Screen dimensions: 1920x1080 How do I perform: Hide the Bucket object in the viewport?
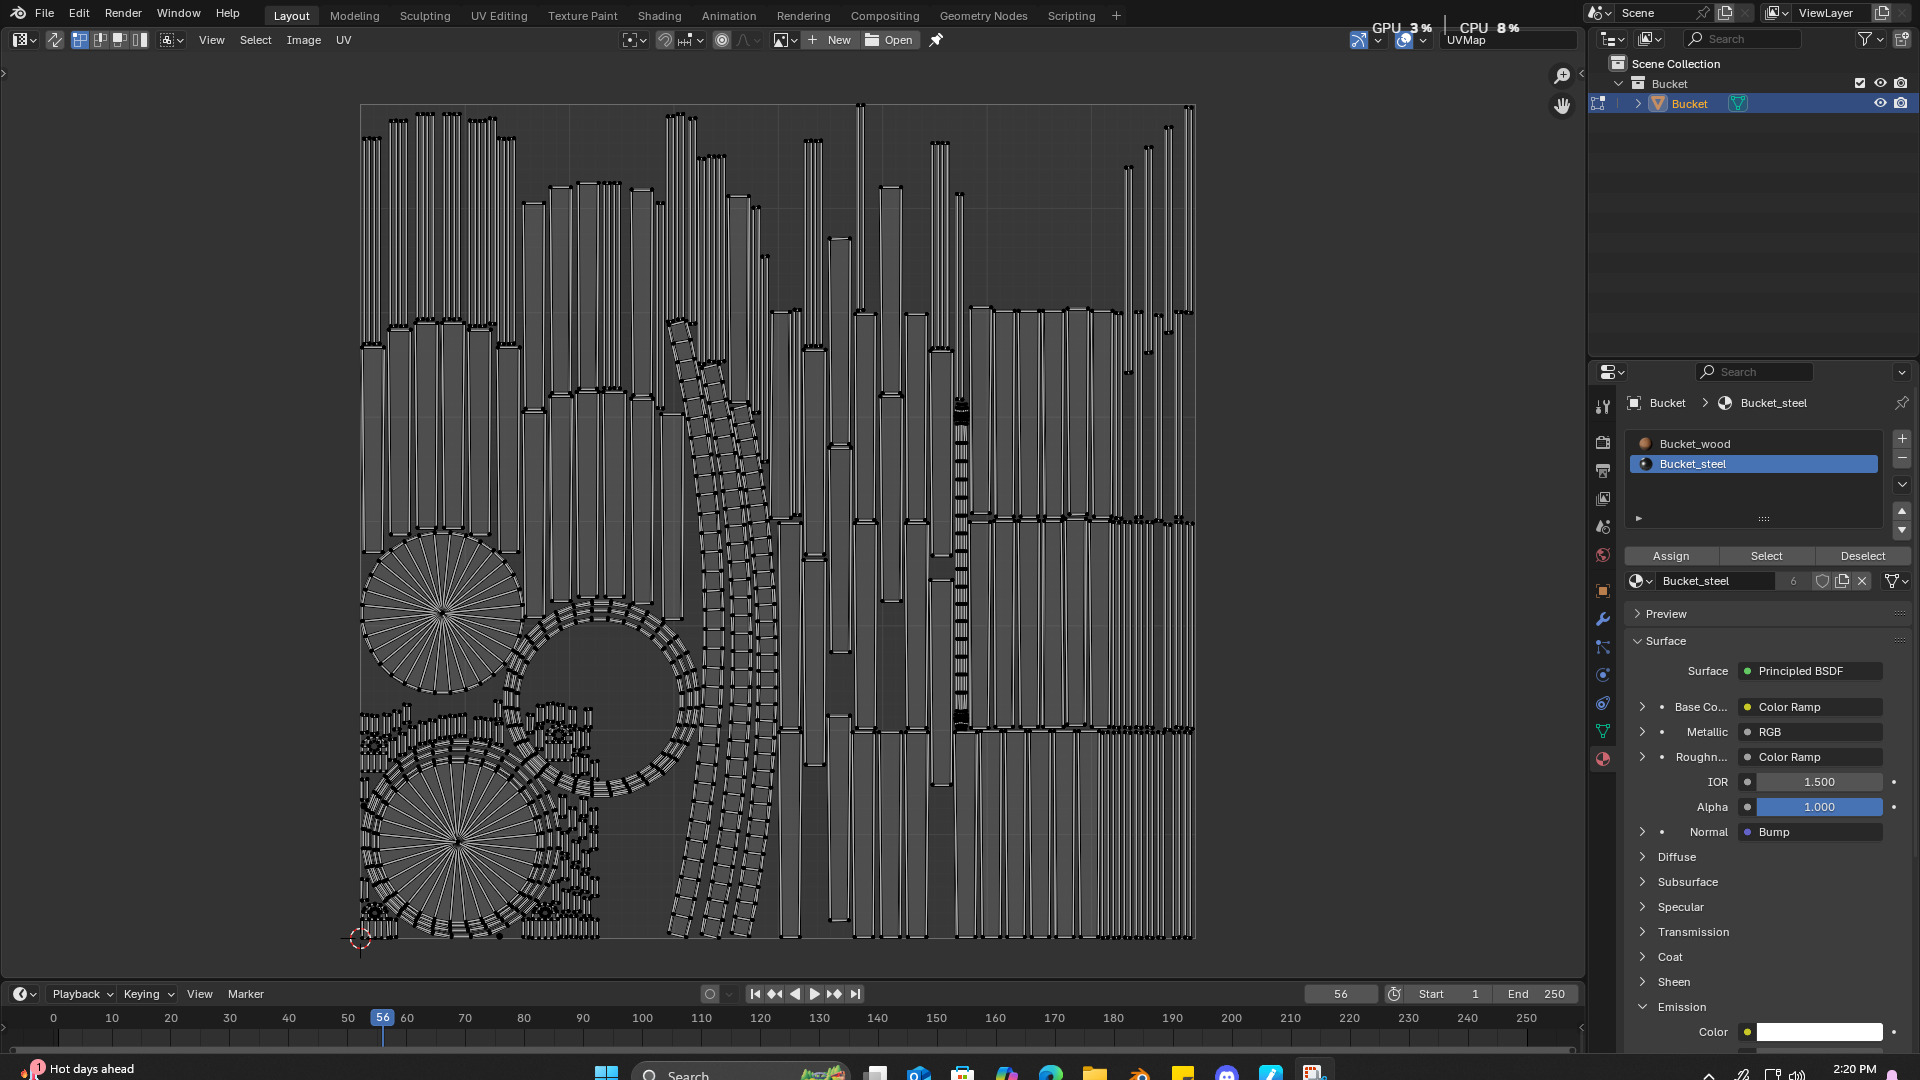(1880, 104)
